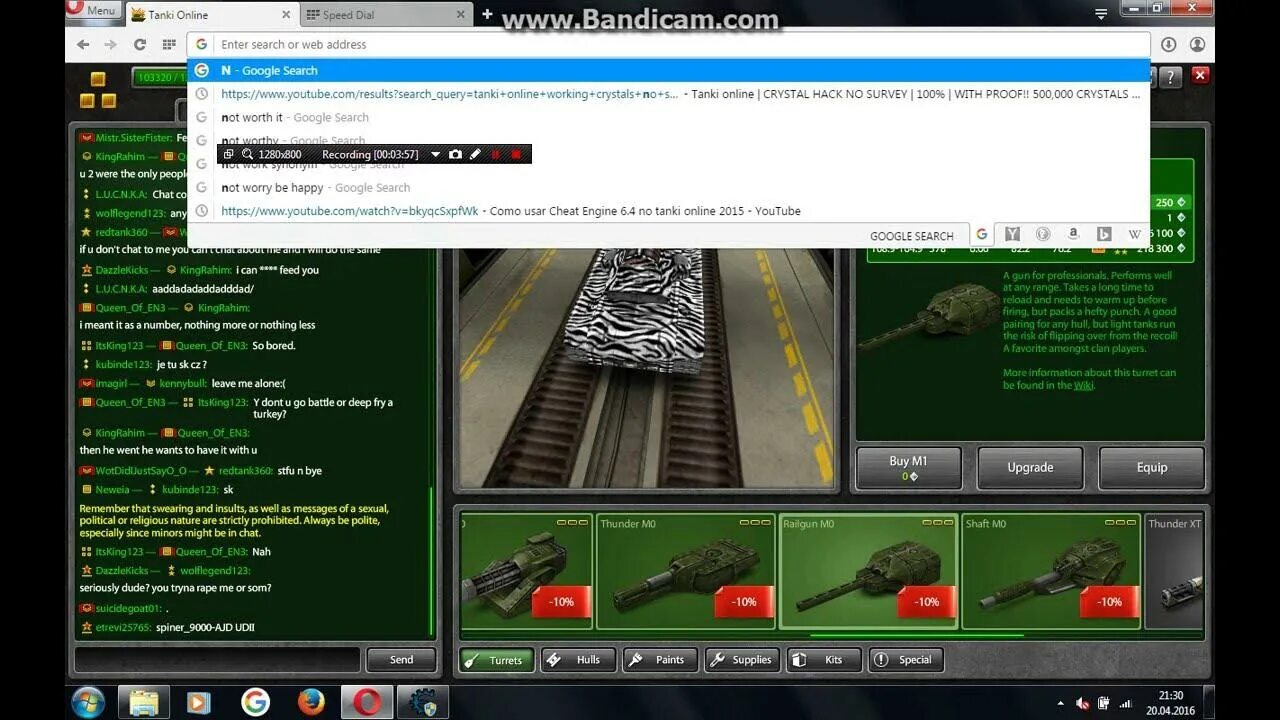Open Firefox from taskbar
The image size is (1280, 720).
click(311, 703)
